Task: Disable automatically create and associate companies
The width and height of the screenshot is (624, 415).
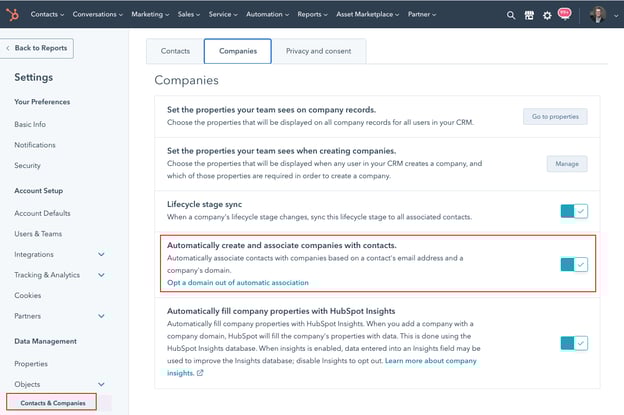Action: [574, 264]
